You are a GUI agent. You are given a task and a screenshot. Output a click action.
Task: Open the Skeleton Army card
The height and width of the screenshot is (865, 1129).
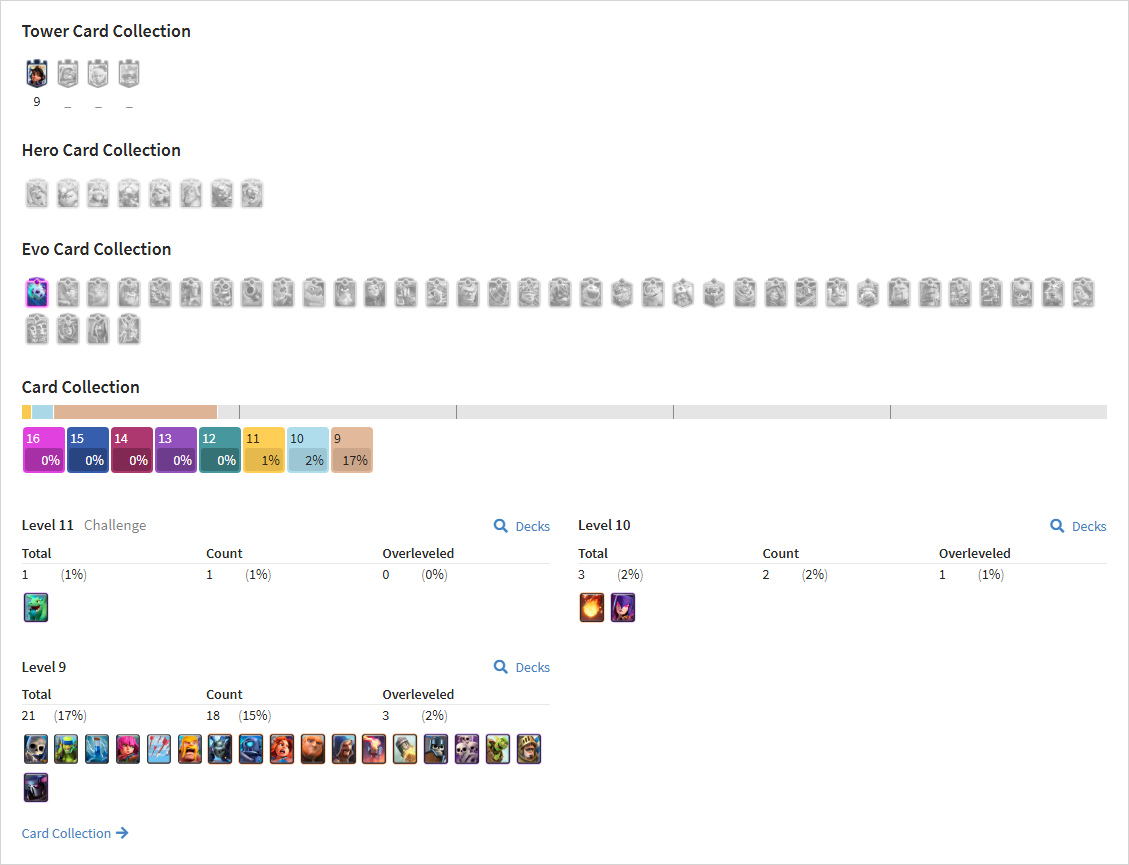click(467, 749)
